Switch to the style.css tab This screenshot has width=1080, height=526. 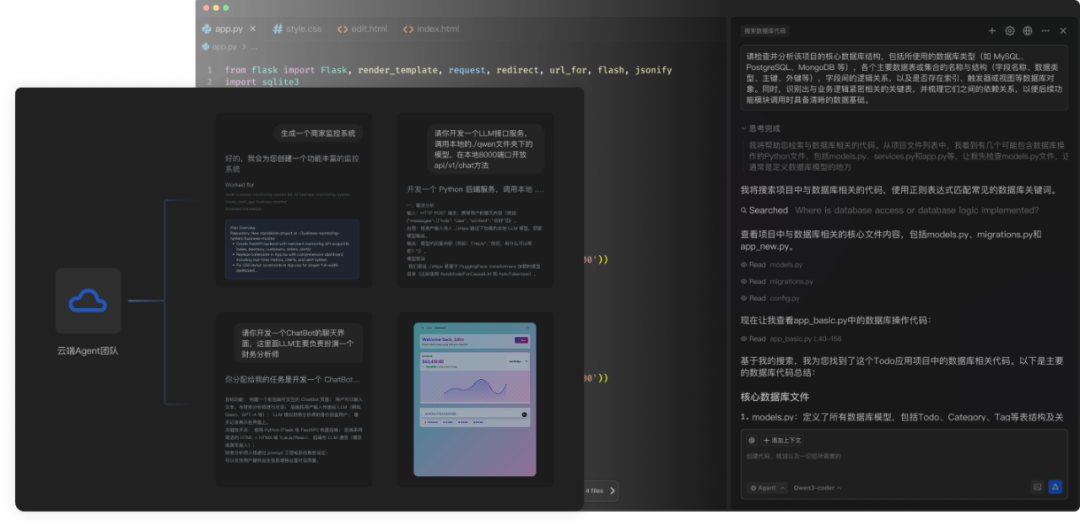click(297, 29)
